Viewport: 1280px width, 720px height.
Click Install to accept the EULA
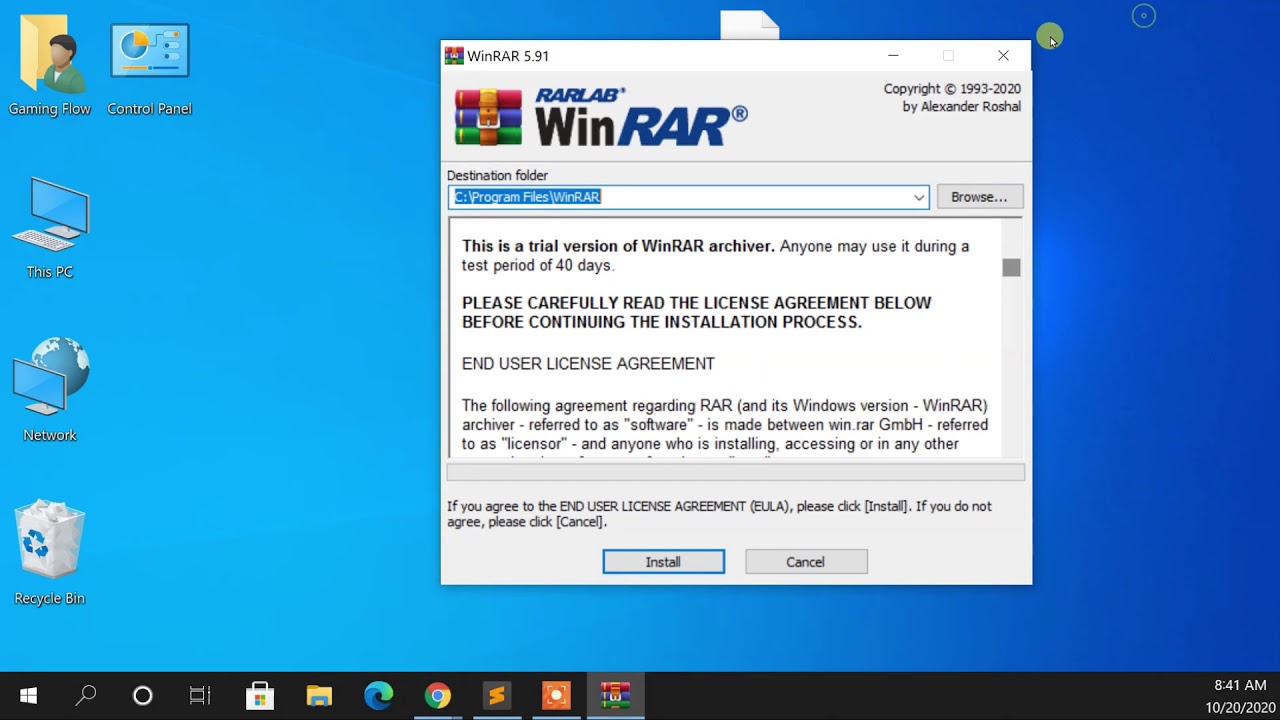click(664, 562)
